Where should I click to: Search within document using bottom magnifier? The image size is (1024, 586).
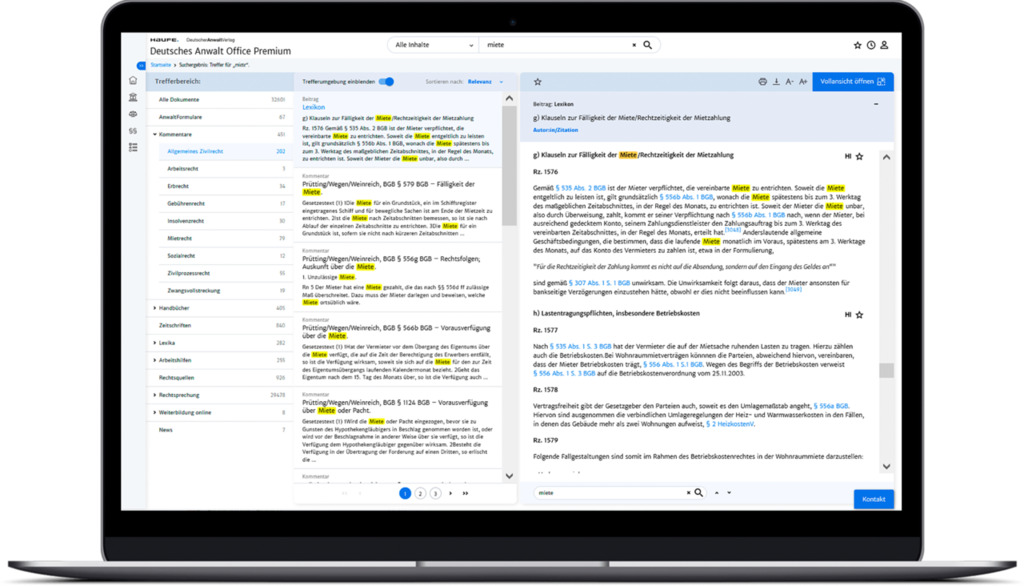click(x=698, y=493)
